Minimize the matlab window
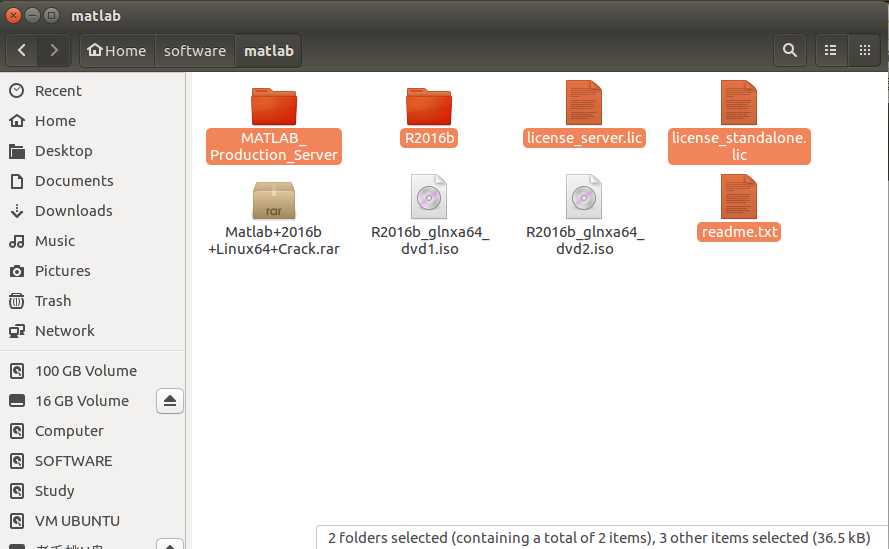The width and height of the screenshot is (889, 549). coord(32,15)
